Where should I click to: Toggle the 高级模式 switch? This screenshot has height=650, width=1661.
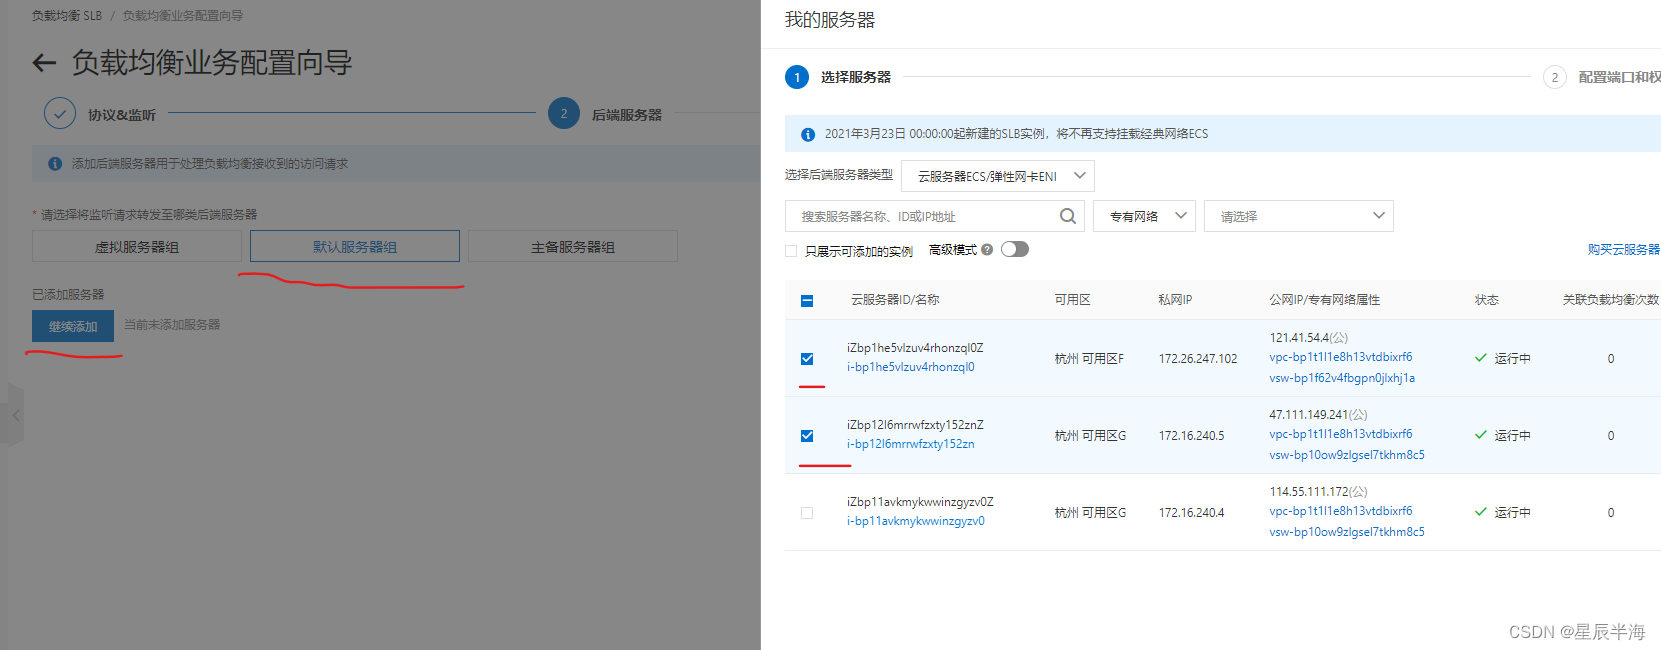point(1014,250)
